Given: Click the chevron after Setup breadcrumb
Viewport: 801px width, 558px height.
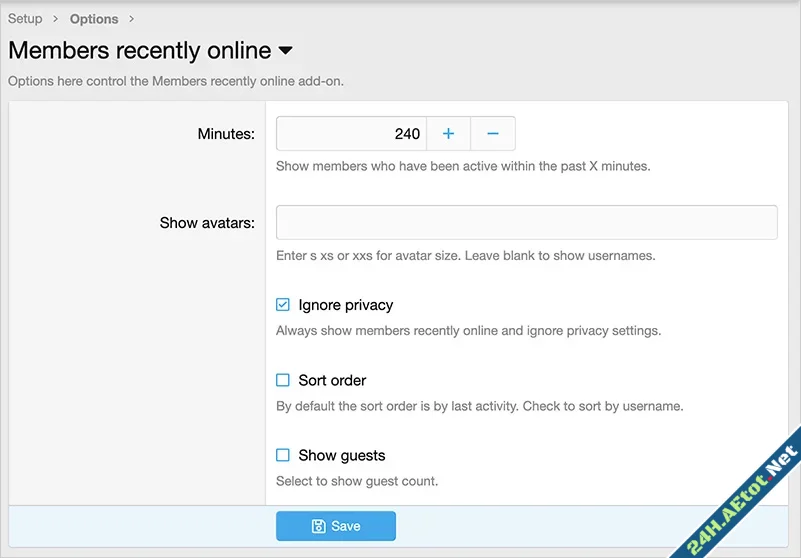Looking at the screenshot, I should tap(56, 19).
